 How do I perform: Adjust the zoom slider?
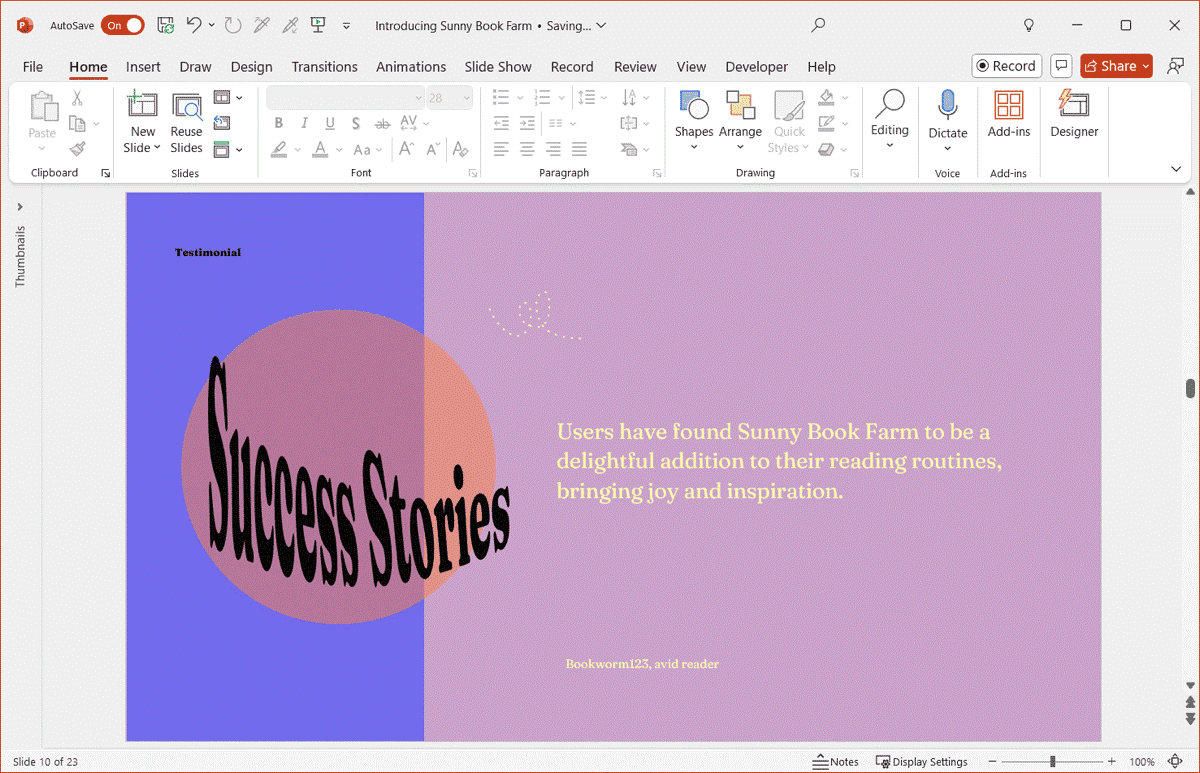coord(1052,762)
